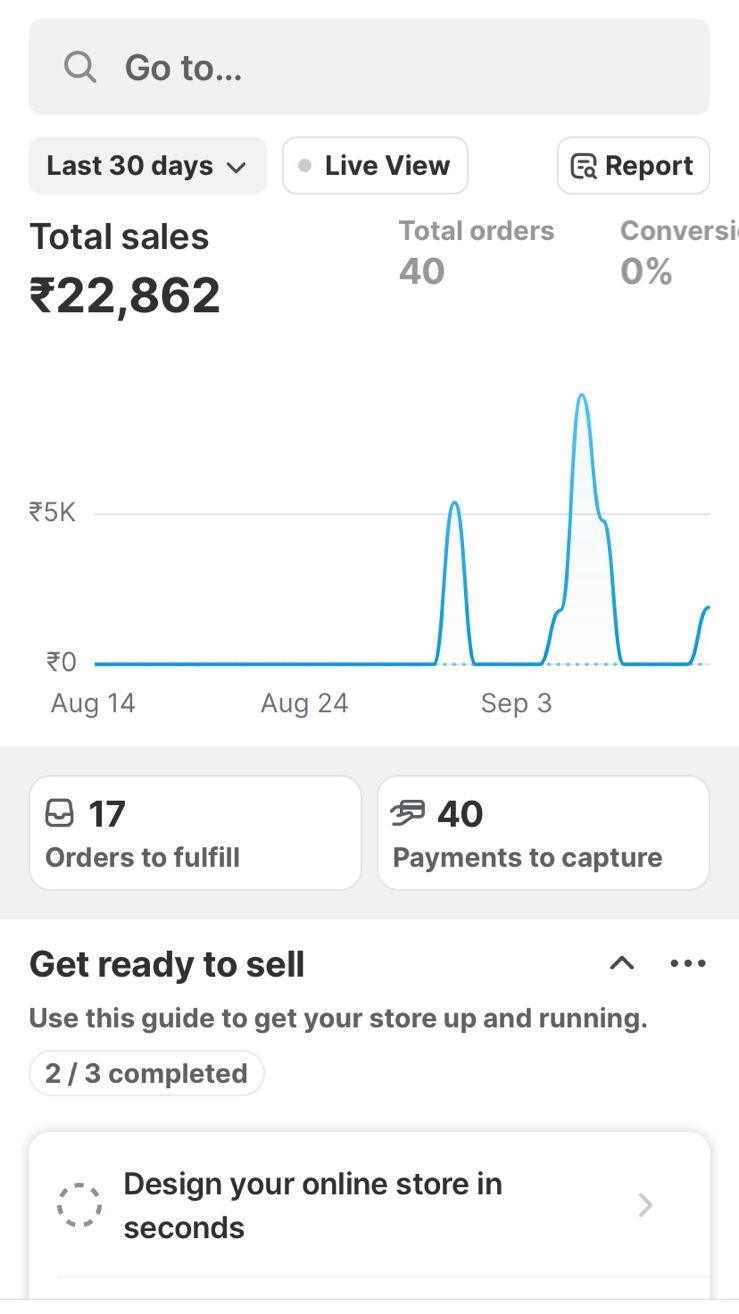
Task: Click the Live View status dot
Action: [x=305, y=166]
